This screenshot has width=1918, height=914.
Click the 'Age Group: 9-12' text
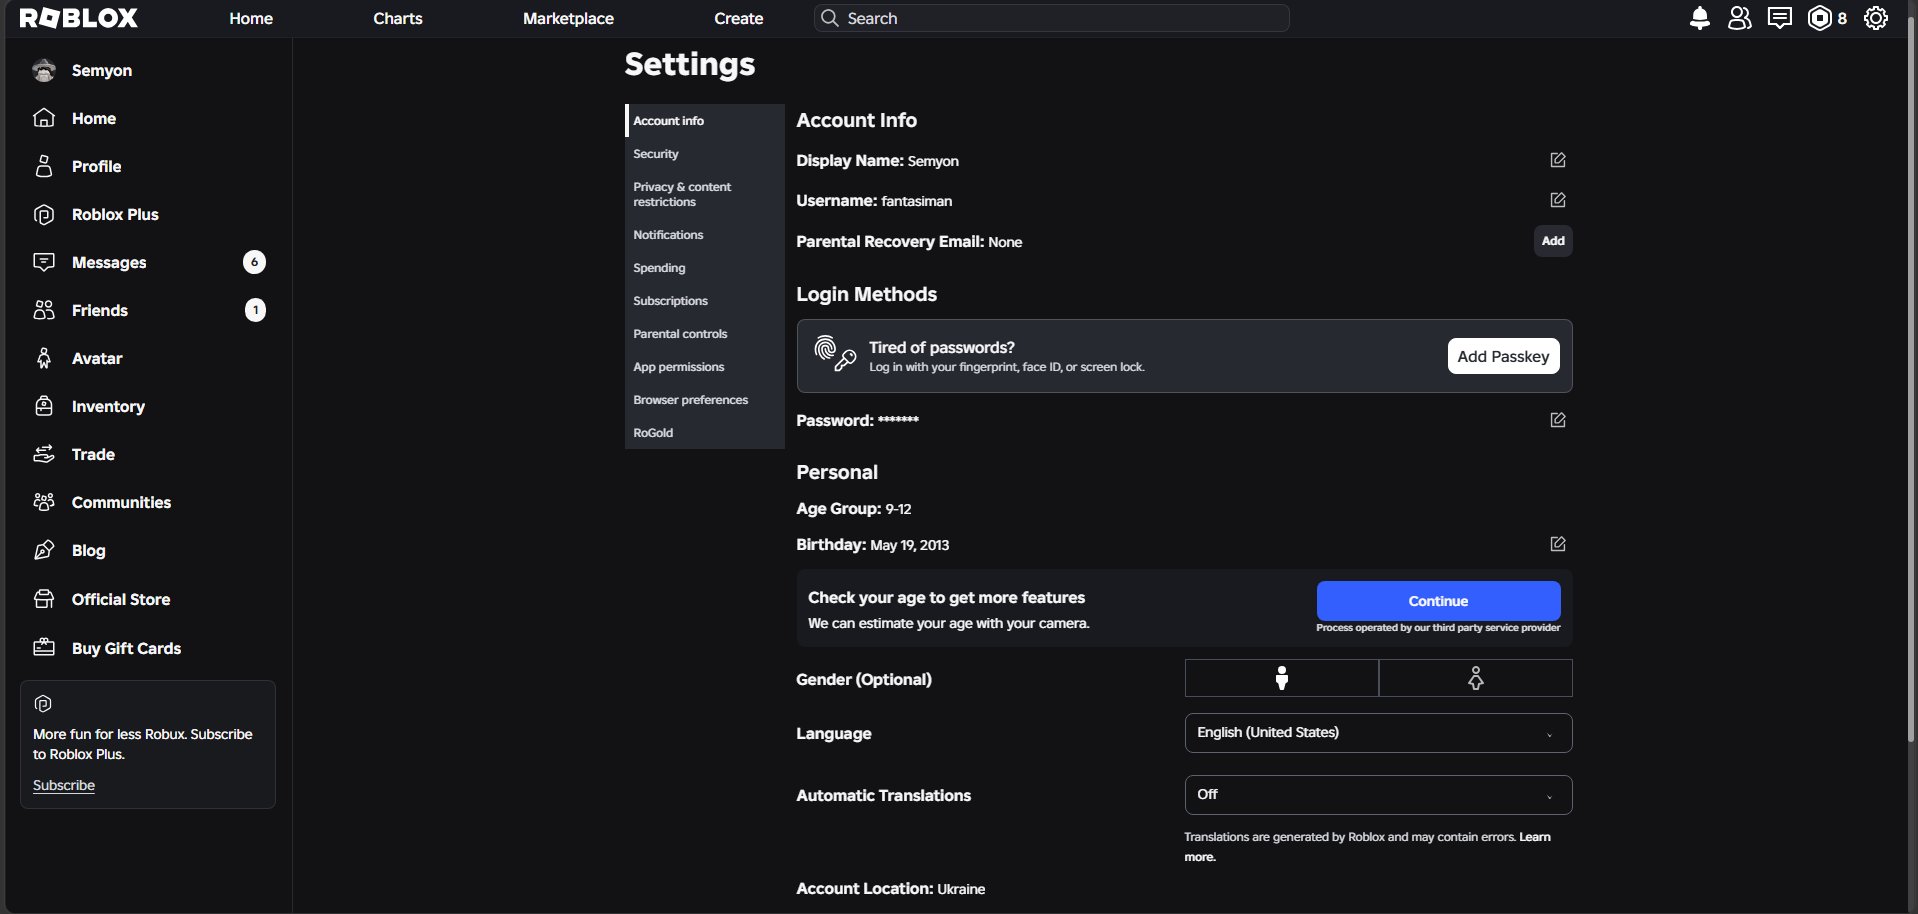tap(854, 509)
